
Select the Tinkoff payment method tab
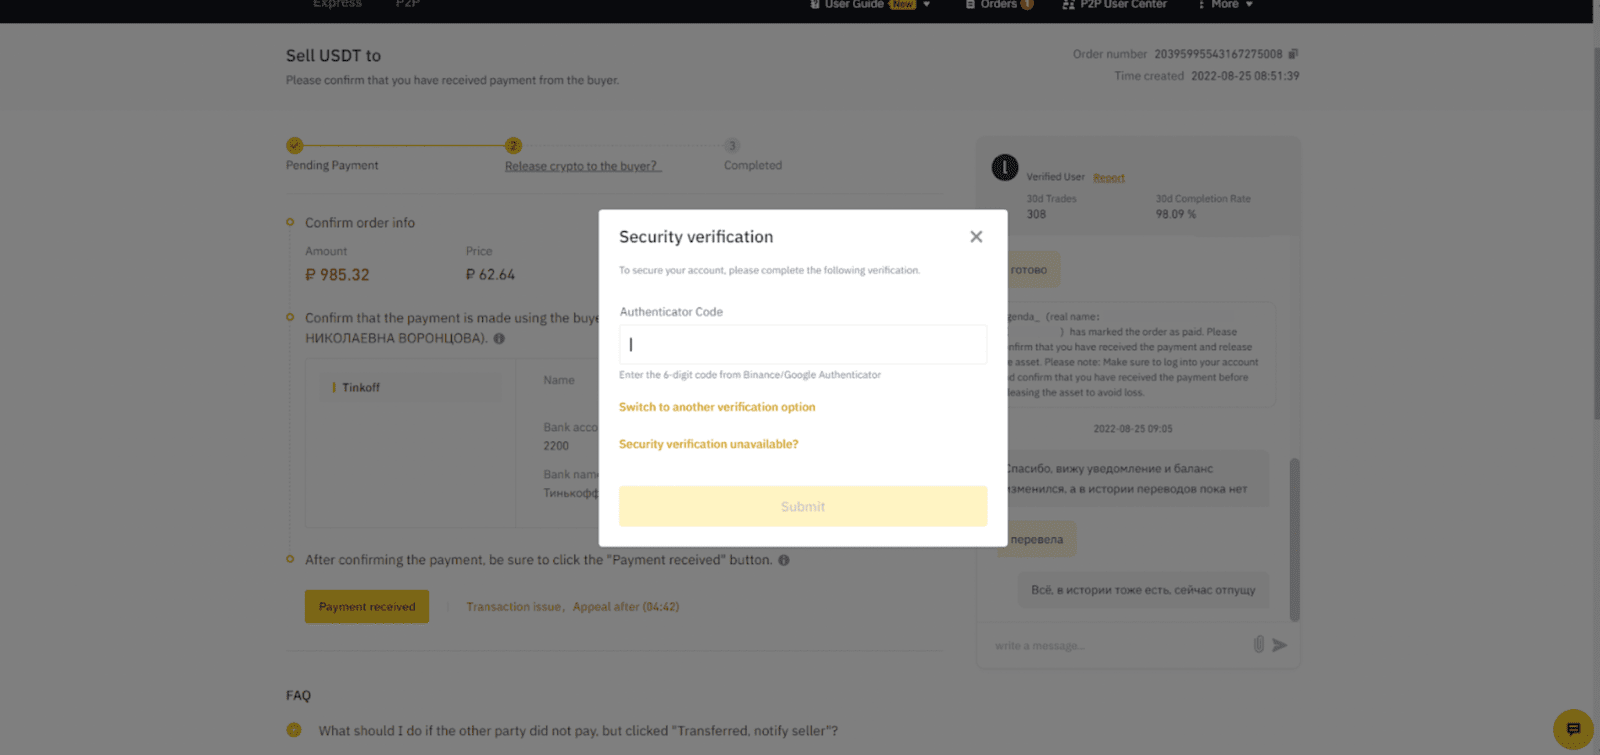[x=361, y=387]
